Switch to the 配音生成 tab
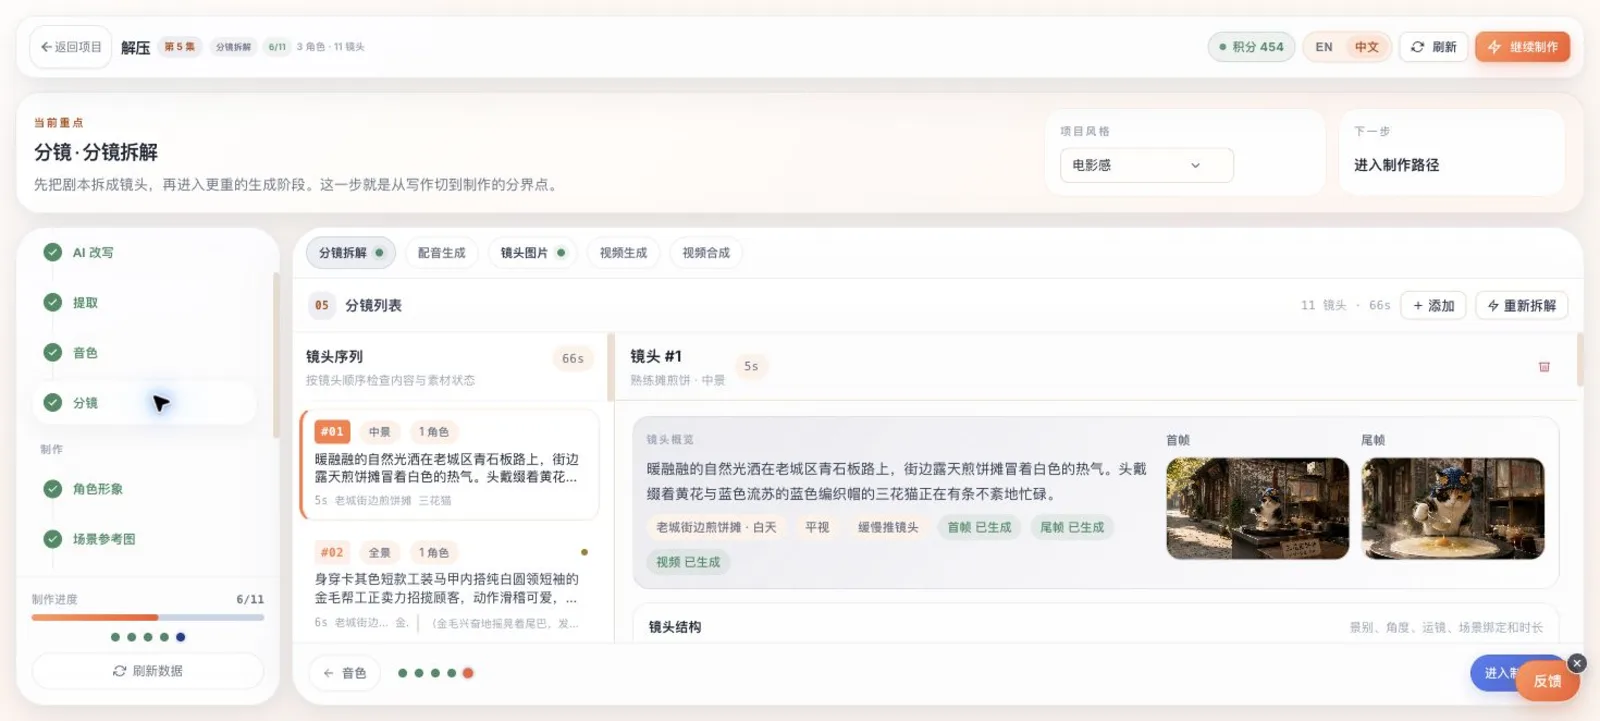1600x721 pixels. coord(442,253)
